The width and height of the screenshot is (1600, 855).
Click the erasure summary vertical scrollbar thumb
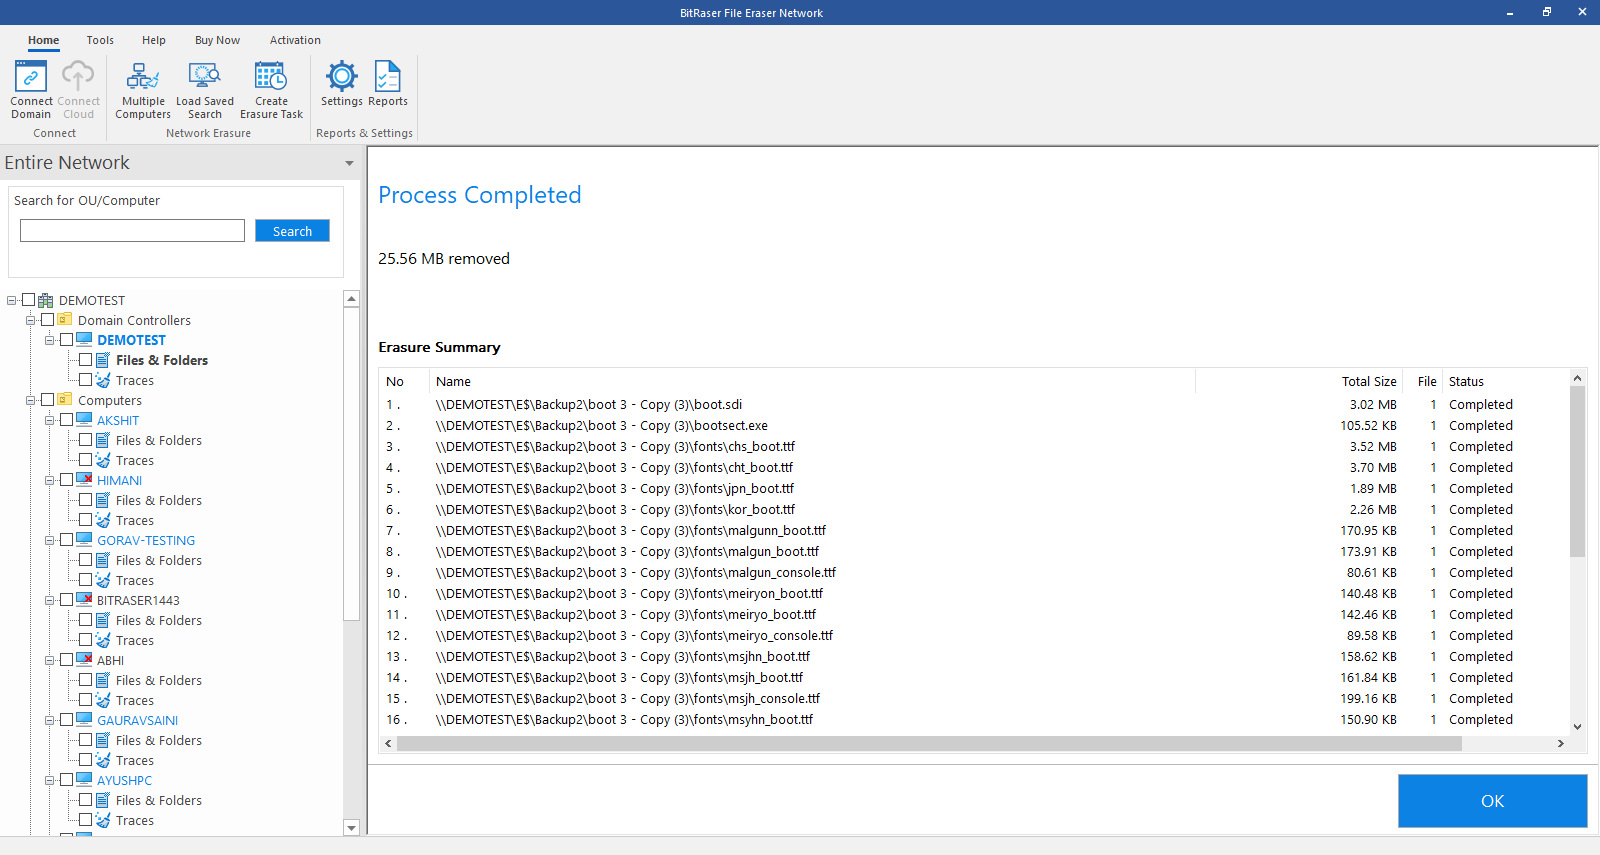(x=1577, y=471)
